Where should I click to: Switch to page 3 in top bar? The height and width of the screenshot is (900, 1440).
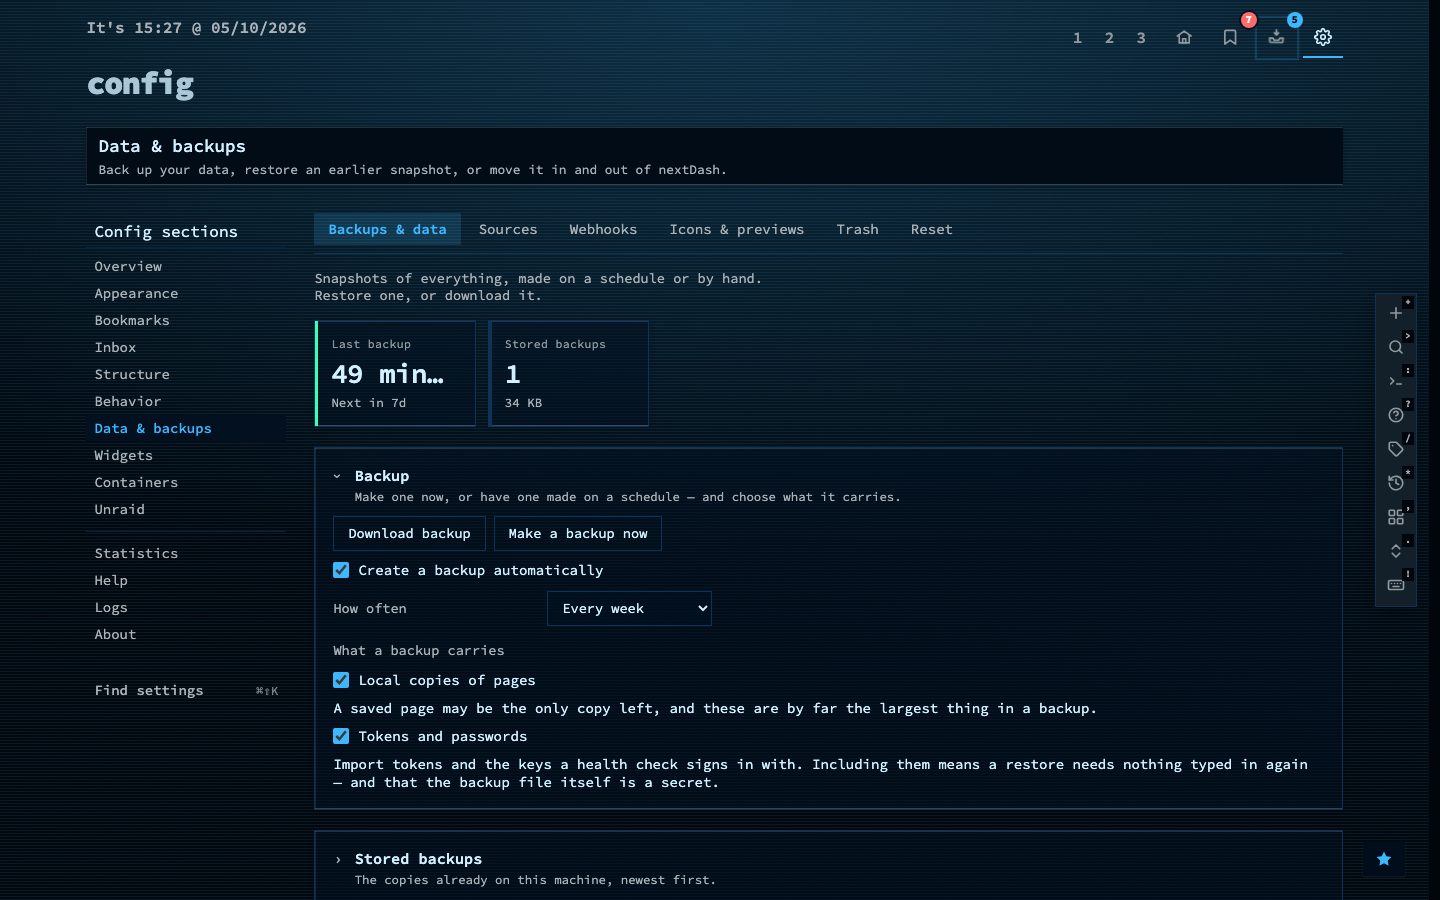tap(1141, 38)
